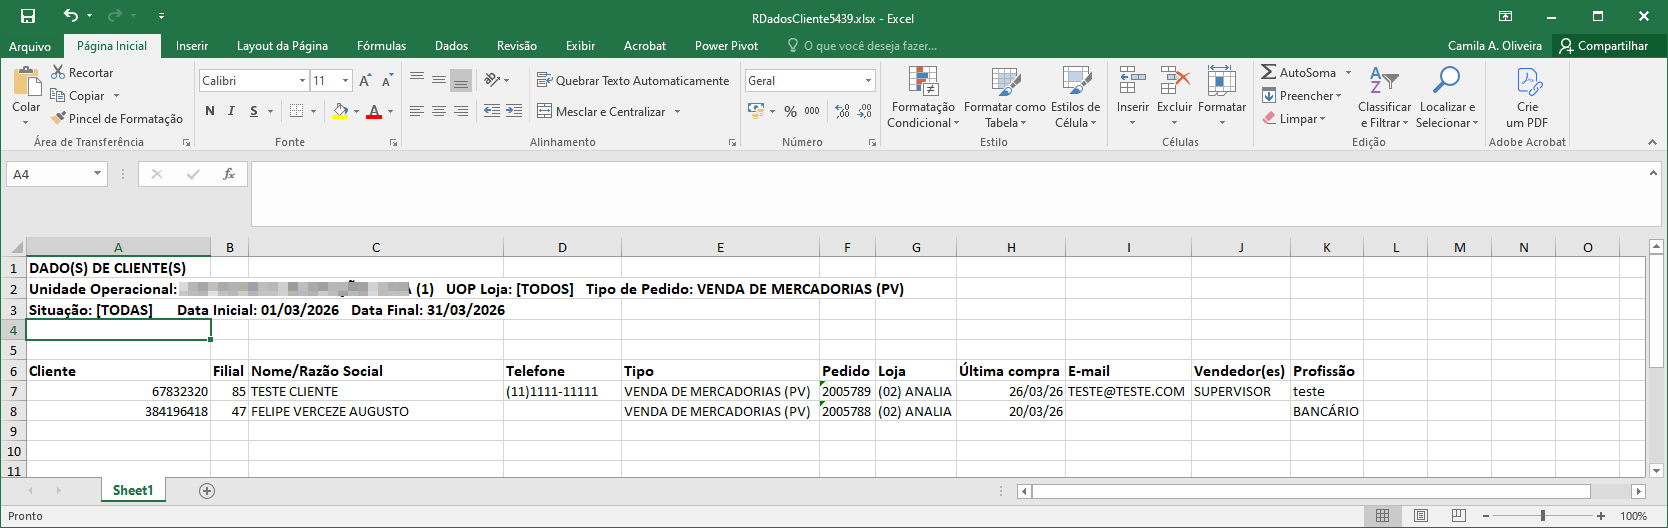This screenshot has height=528, width=1668.
Task: Click the Format Painter brush icon
Action: point(59,118)
